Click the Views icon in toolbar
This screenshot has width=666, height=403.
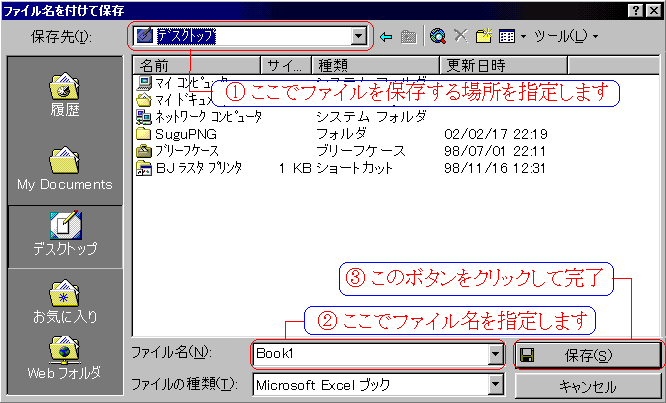507,37
